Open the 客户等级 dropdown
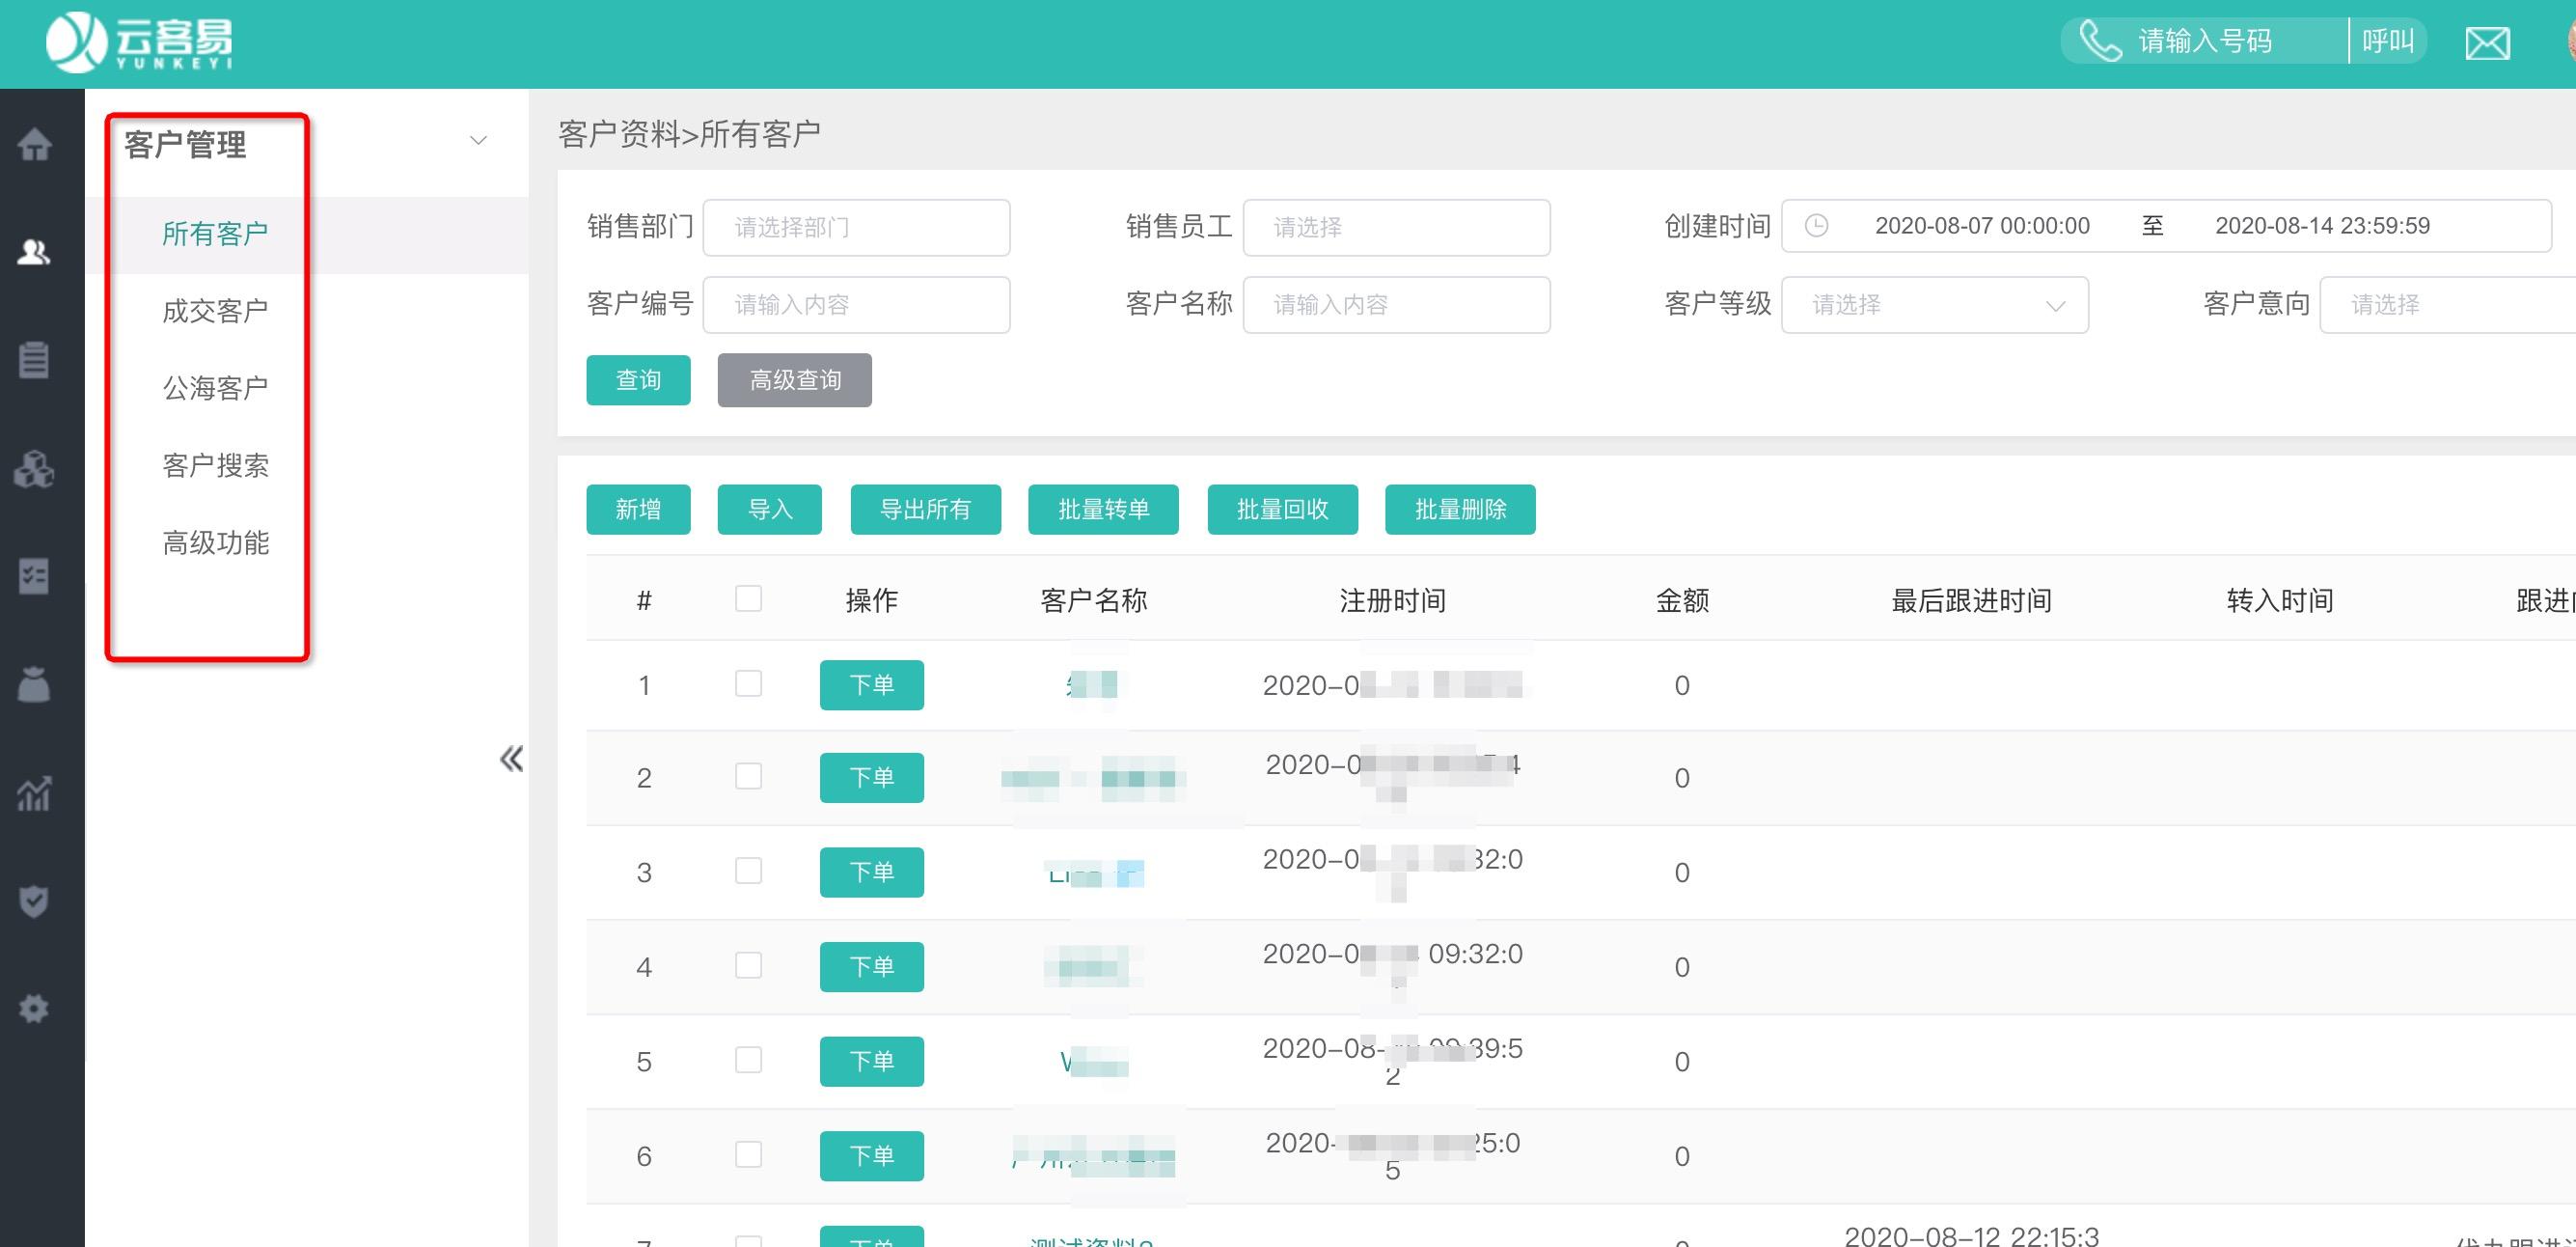Image resolution: width=2576 pixels, height=1247 pixels. pyautogui.click(x=1934, y=304)
